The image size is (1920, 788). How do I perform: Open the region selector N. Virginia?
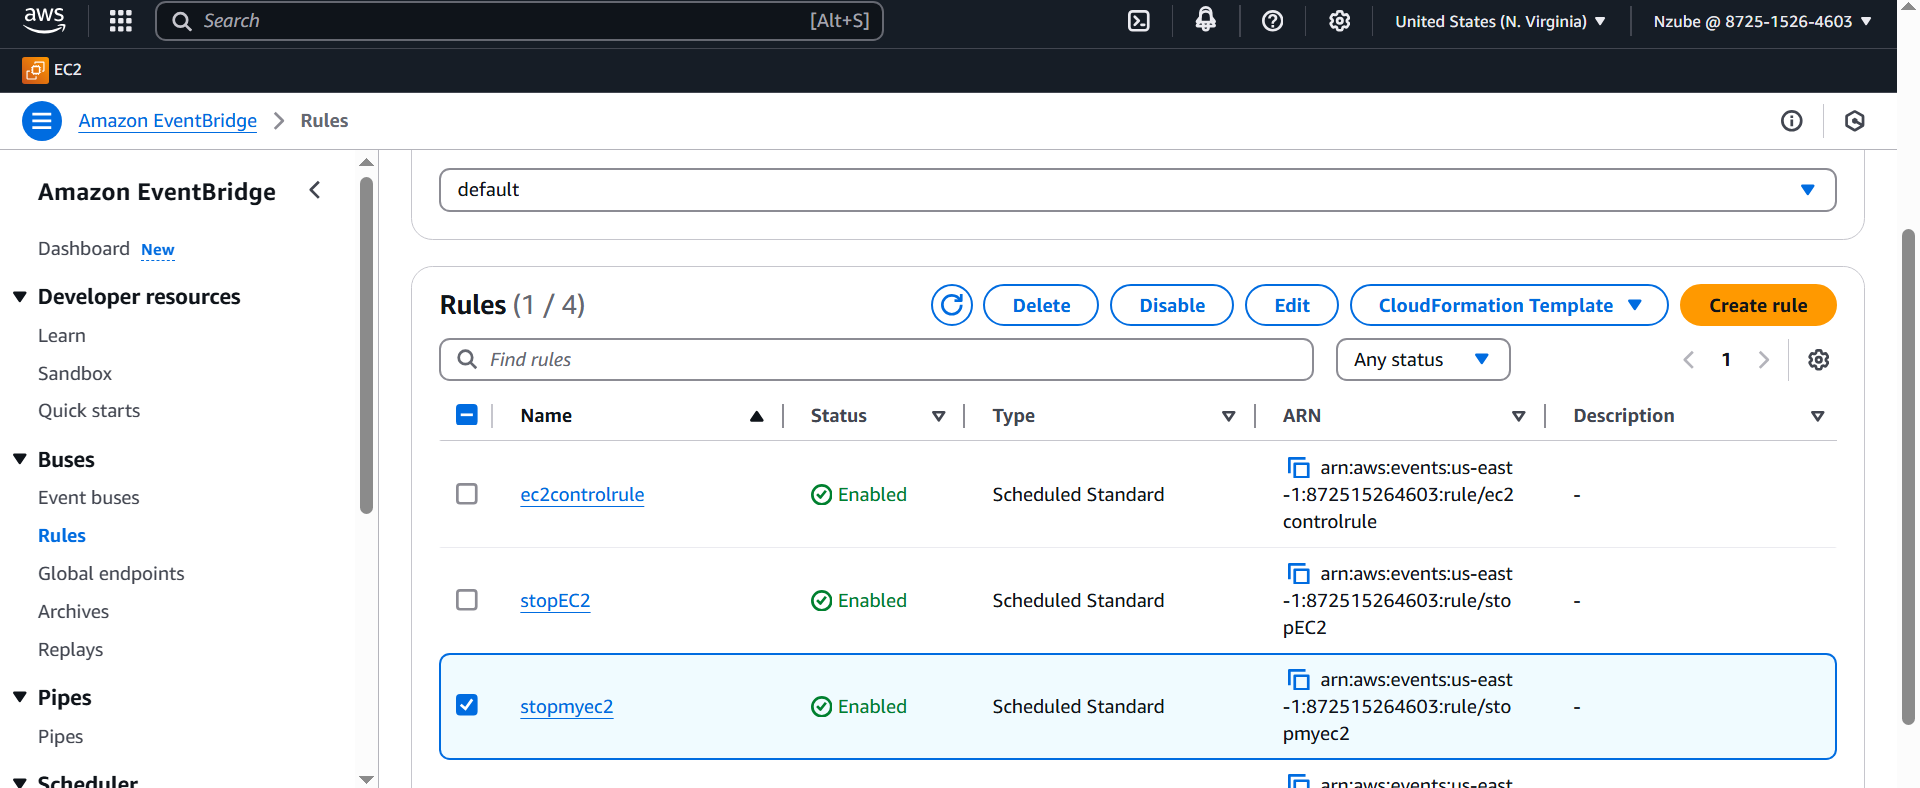point(1500,21)
